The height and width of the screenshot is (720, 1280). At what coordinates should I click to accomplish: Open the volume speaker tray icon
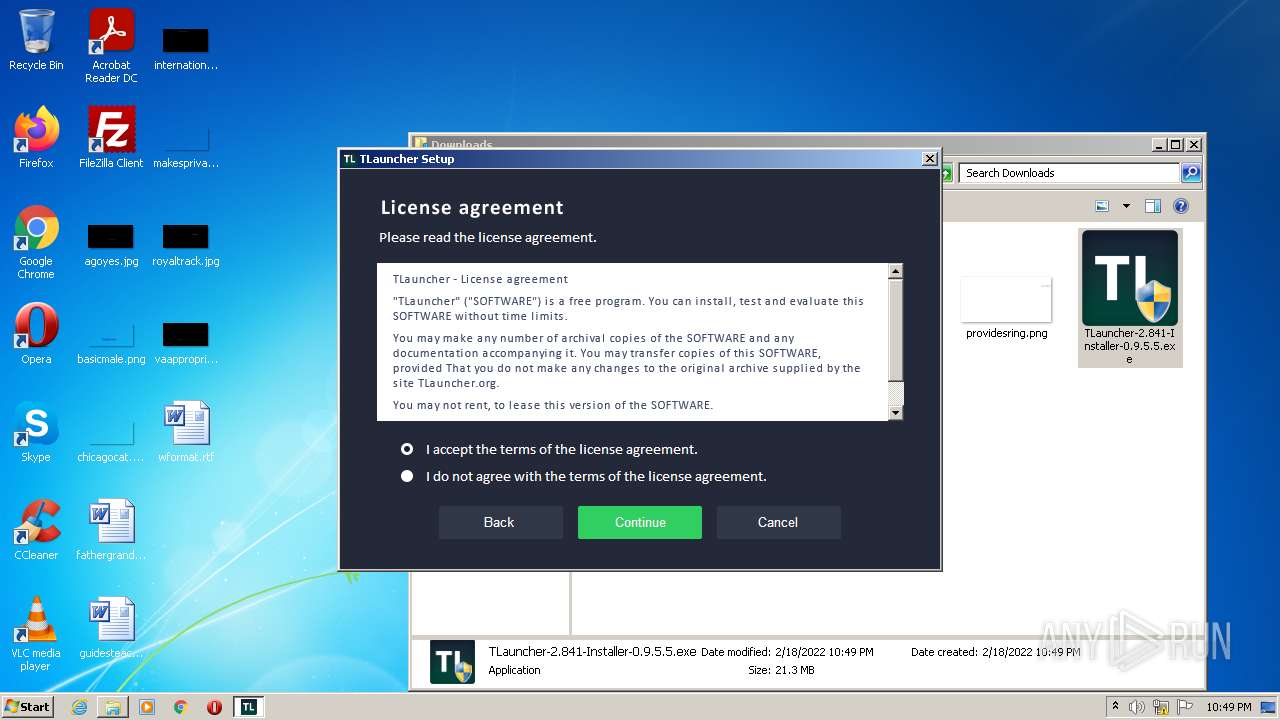(x=1137, y=707)
